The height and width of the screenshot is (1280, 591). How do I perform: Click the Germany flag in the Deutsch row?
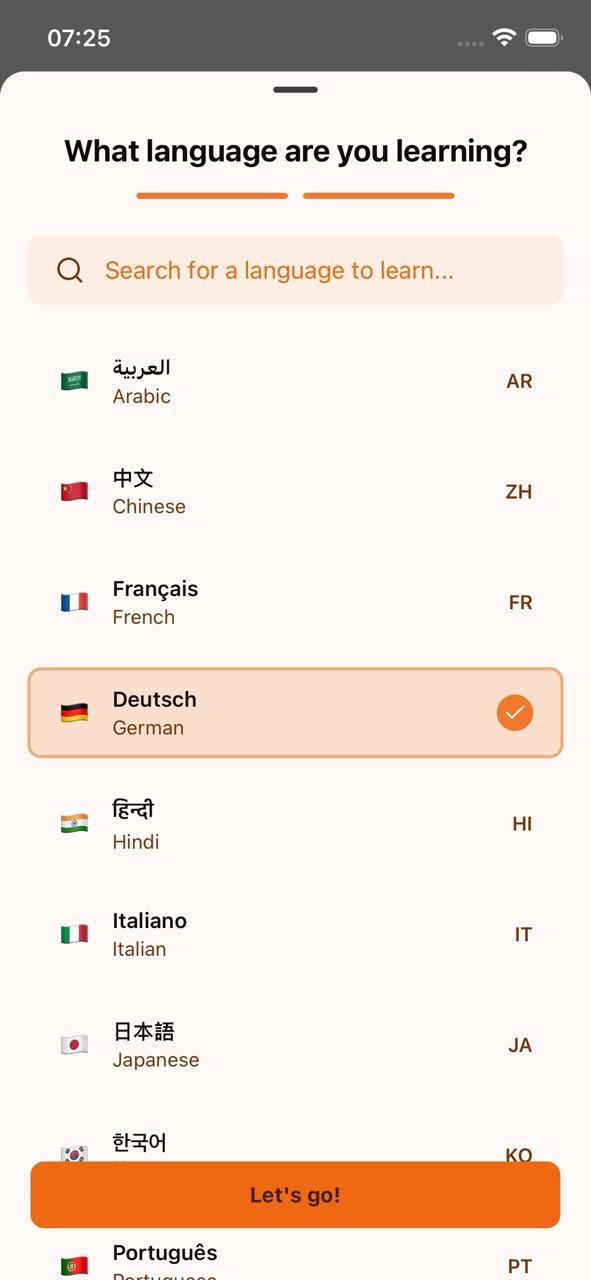pyautogui.click(x=74, y=712)
